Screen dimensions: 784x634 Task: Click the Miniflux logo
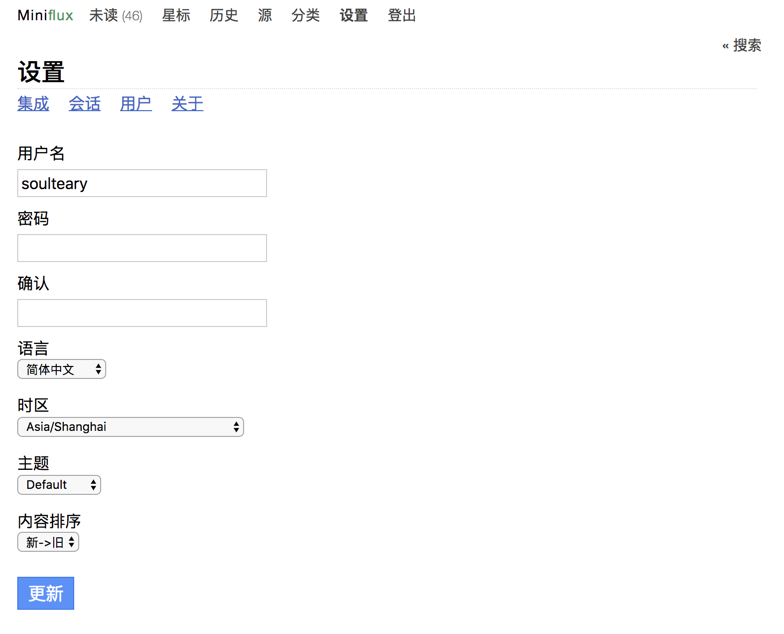click(45, 16)
